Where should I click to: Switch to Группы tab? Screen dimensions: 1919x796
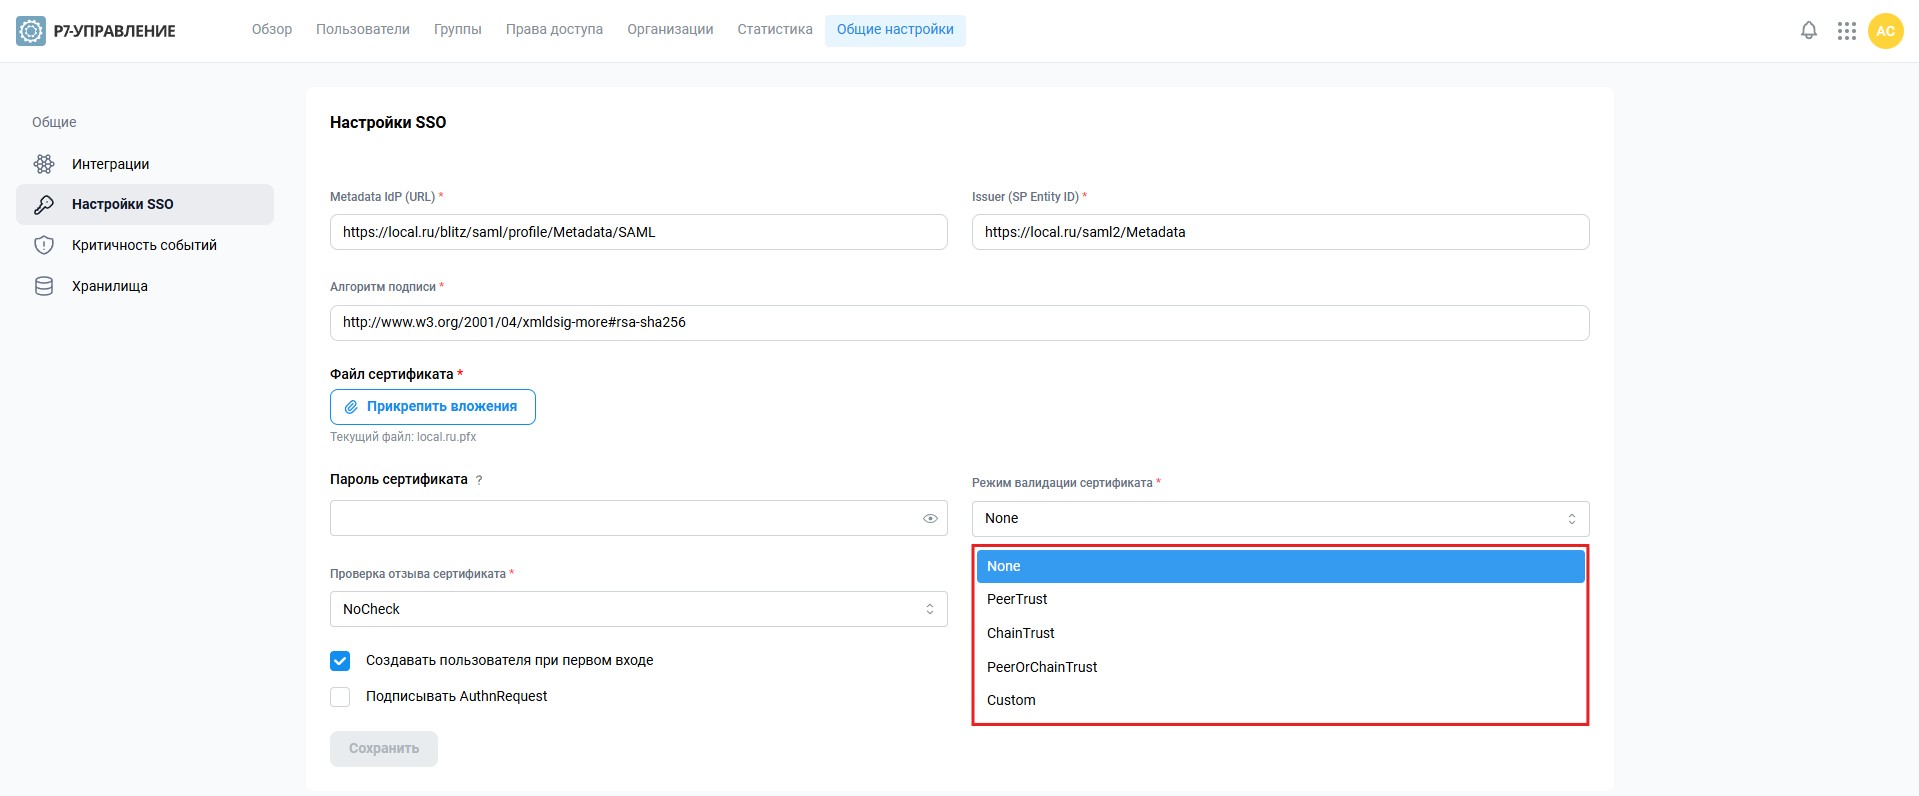pos(458,30)
